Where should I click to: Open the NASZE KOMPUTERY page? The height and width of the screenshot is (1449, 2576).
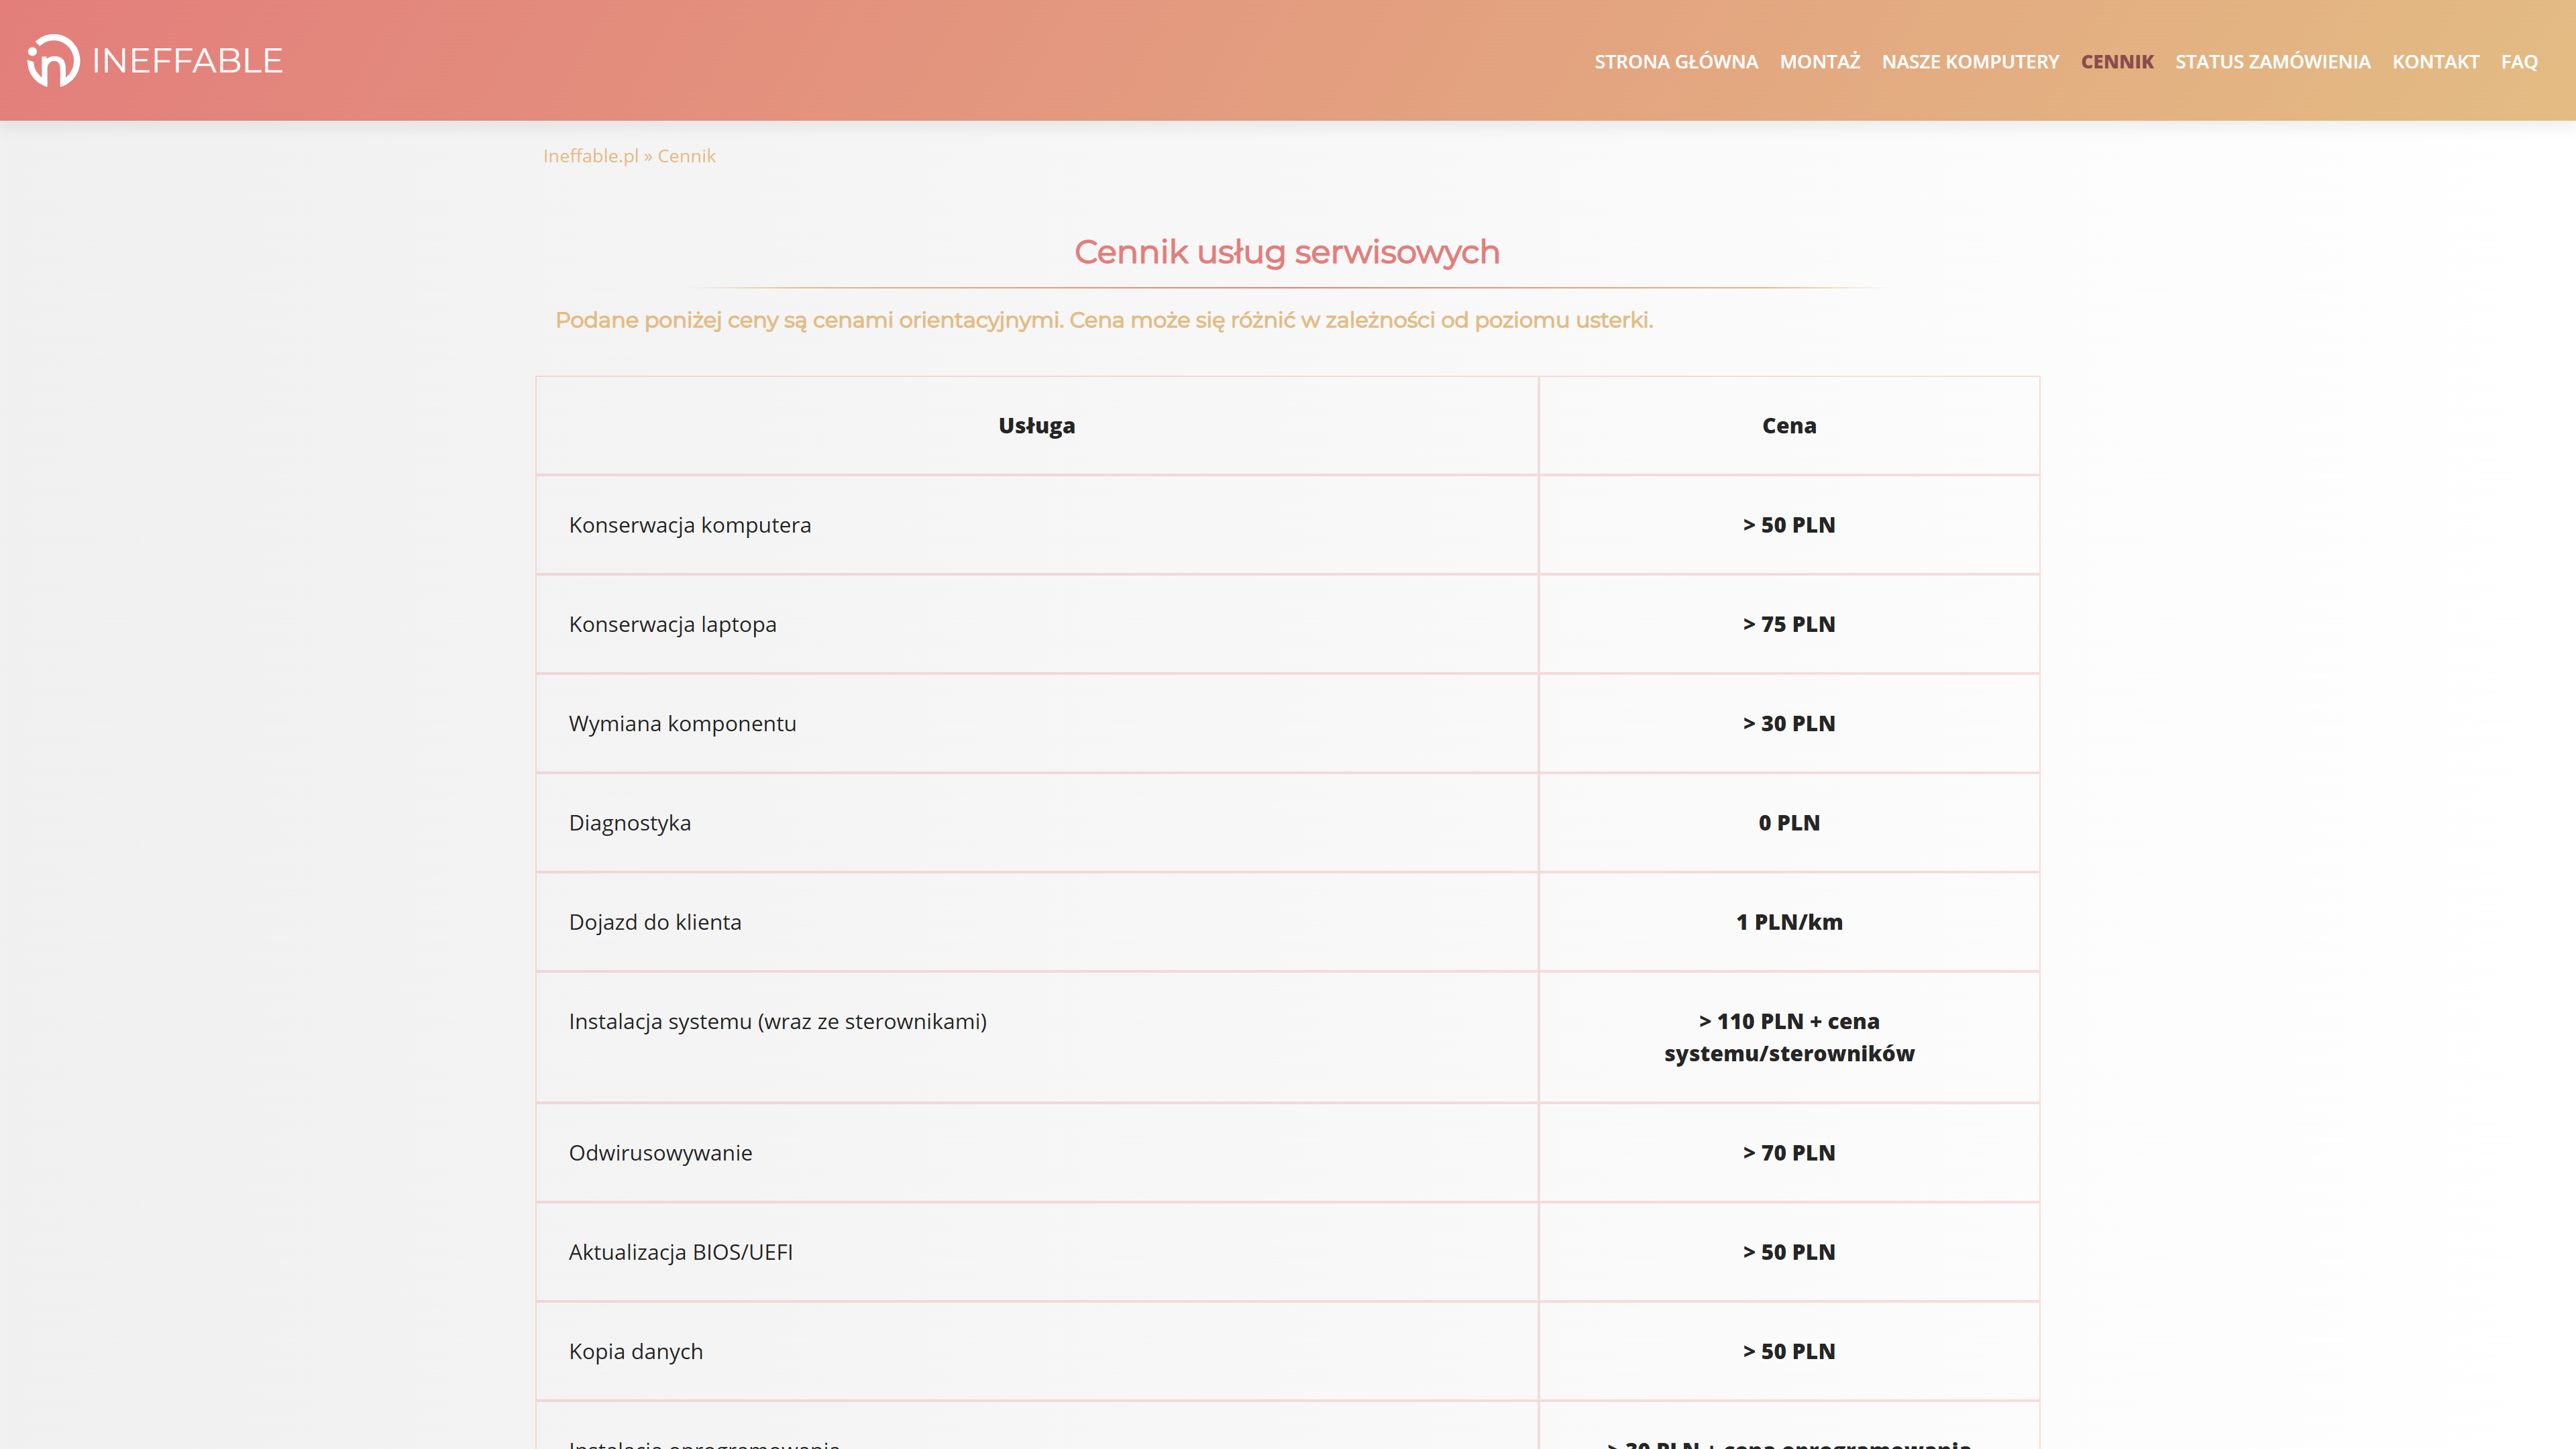click(x=1971, y=61)
